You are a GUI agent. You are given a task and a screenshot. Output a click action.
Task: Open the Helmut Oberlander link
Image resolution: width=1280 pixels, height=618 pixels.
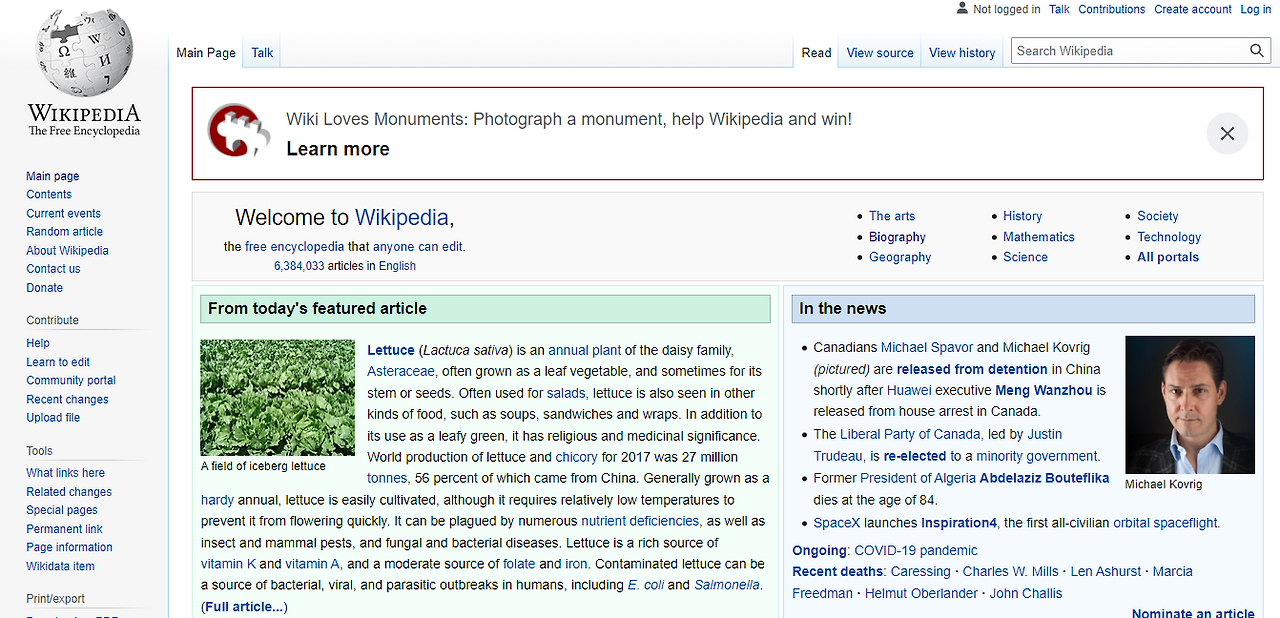(922, 593)
